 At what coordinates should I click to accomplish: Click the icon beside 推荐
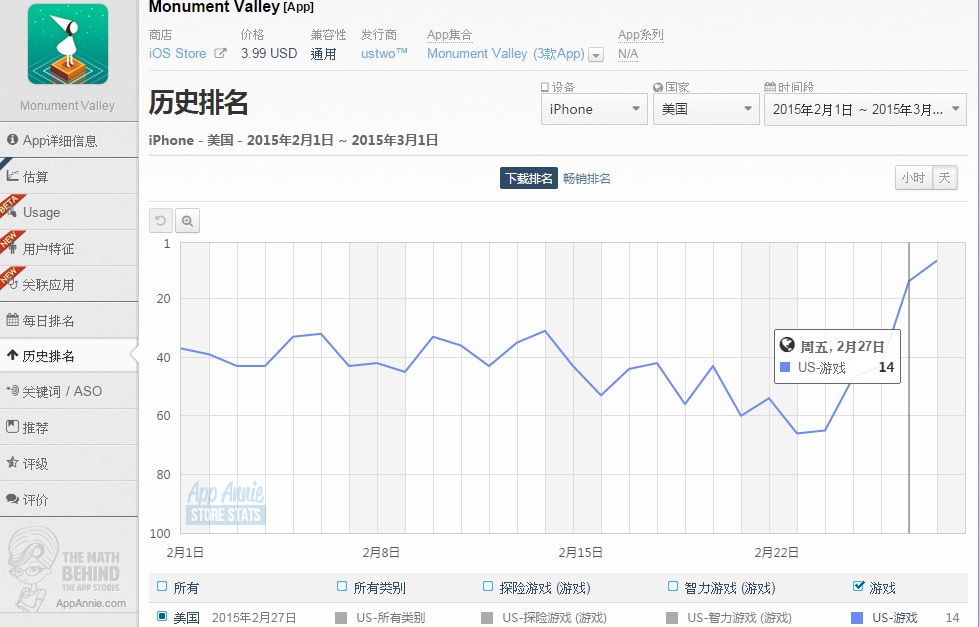pos(12,427)
